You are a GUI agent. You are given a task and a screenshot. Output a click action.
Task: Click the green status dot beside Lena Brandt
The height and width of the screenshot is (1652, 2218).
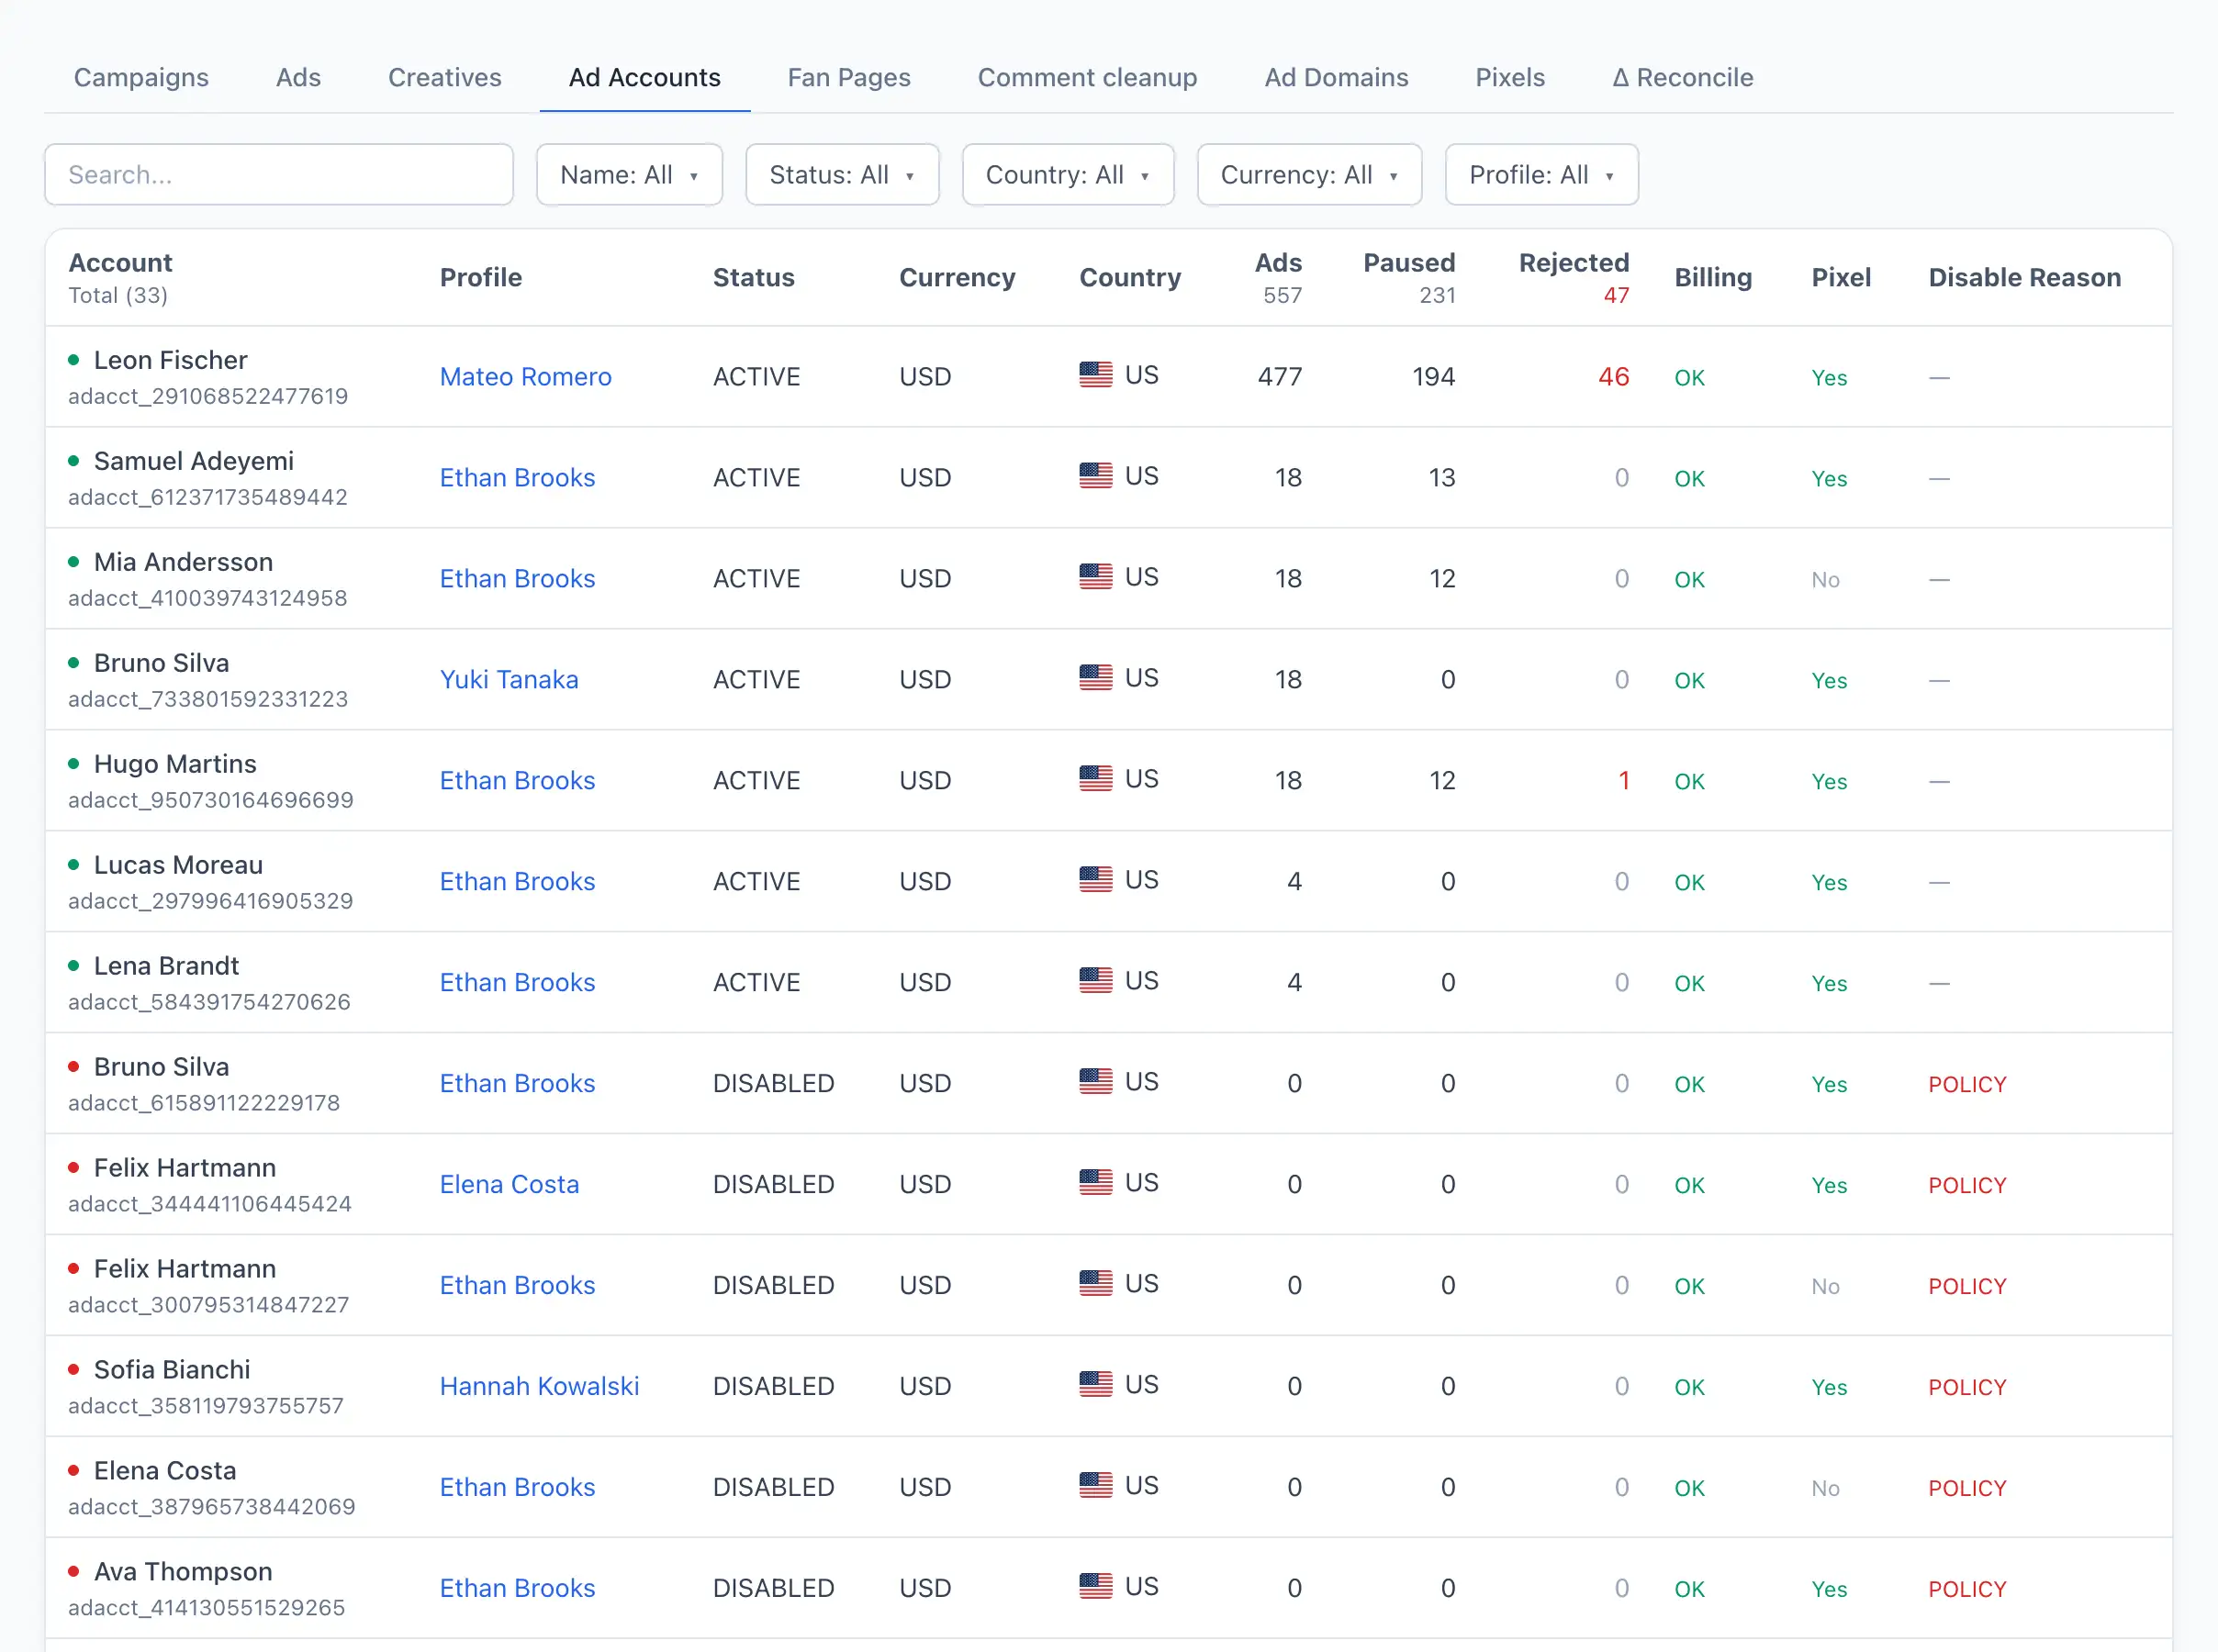73,966
